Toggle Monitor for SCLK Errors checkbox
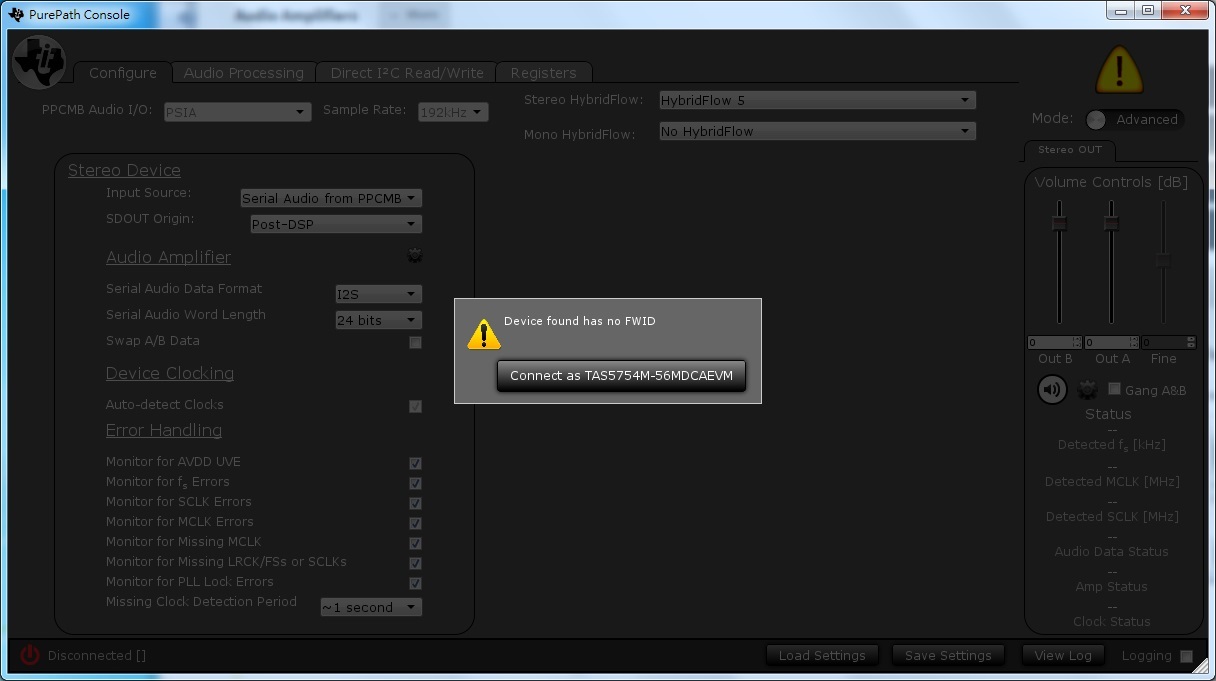Viewport: 1216px width, 681px height. click(x=415, y=503)
